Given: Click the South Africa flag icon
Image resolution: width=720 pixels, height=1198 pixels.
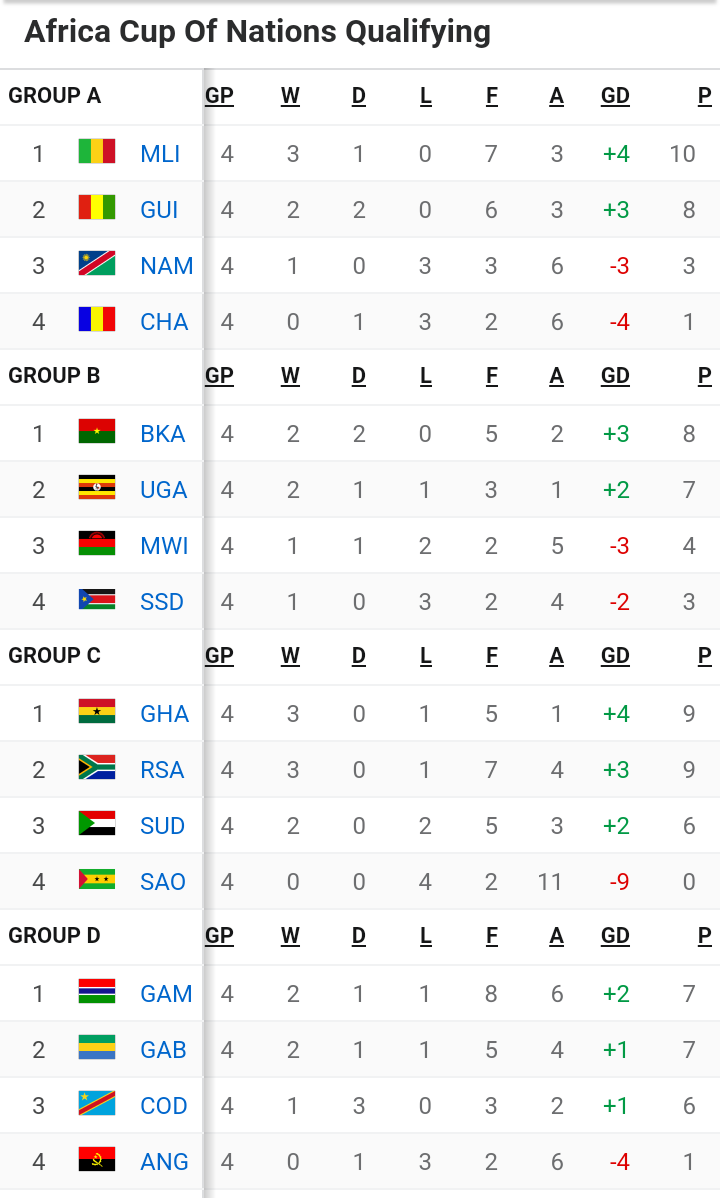Looking at the screenshot, I should 97,768.
